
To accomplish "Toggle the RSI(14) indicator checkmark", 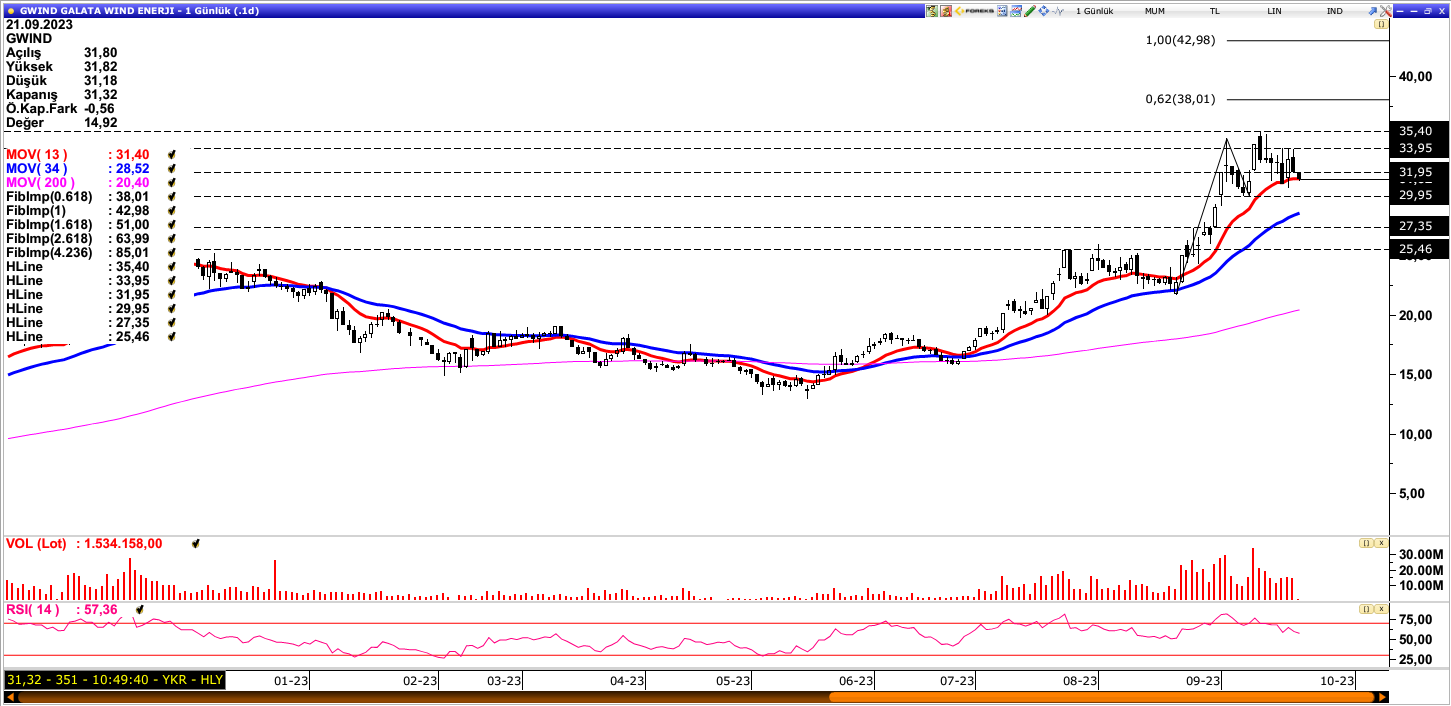I will 140,609.
